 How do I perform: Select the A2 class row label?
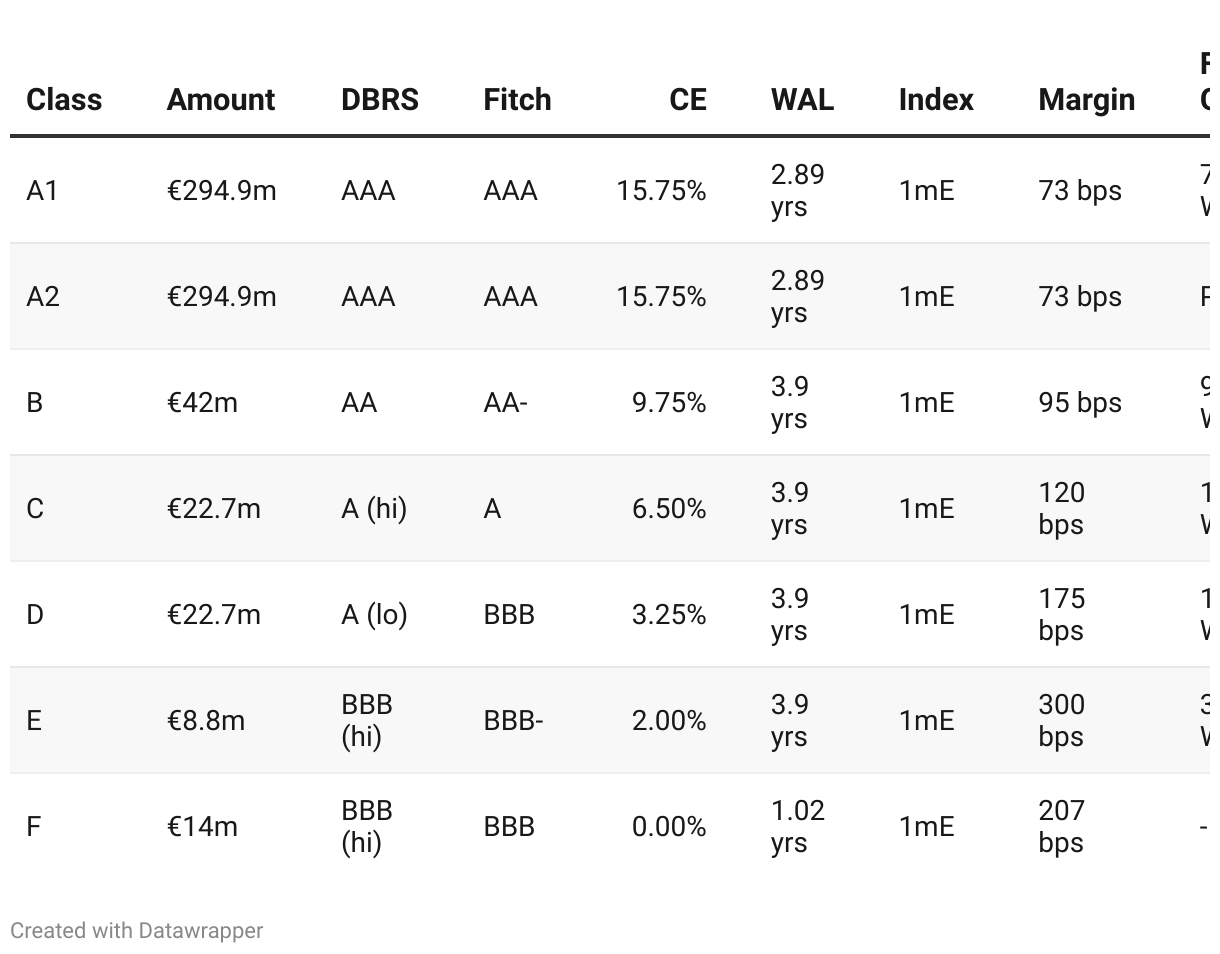43,297
